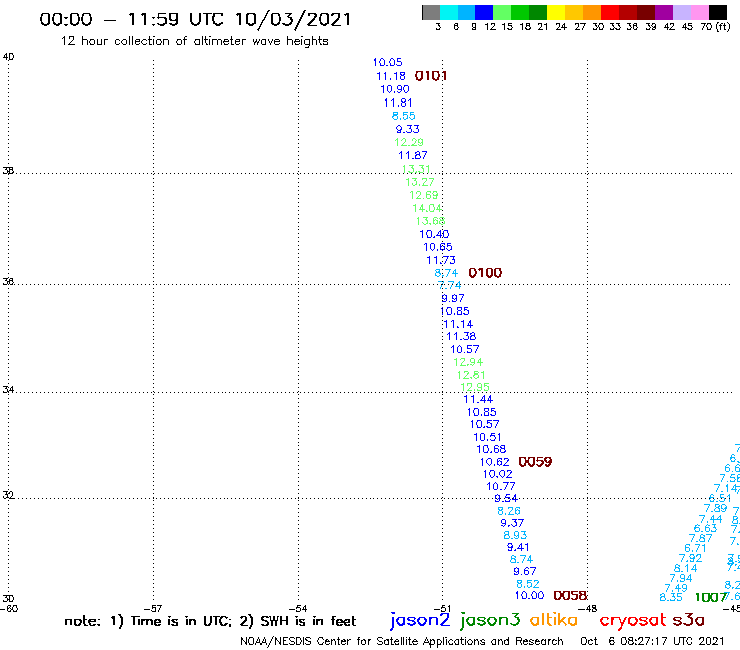Click the longitude axis label -57

pyautogui.click(x=153, y=609)
